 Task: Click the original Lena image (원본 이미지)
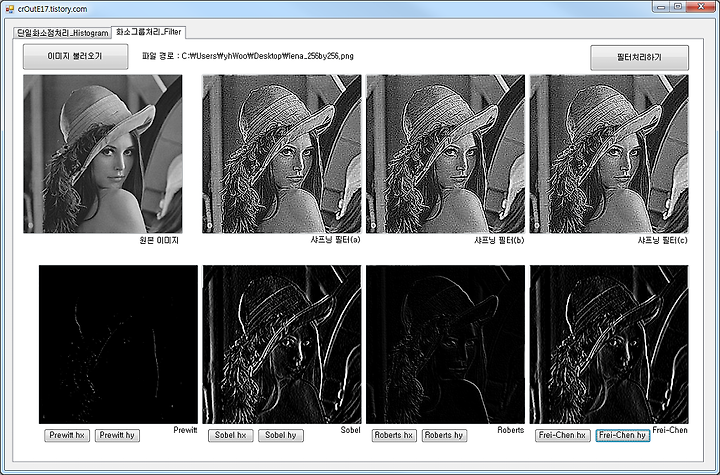click(x=103, y=154)
